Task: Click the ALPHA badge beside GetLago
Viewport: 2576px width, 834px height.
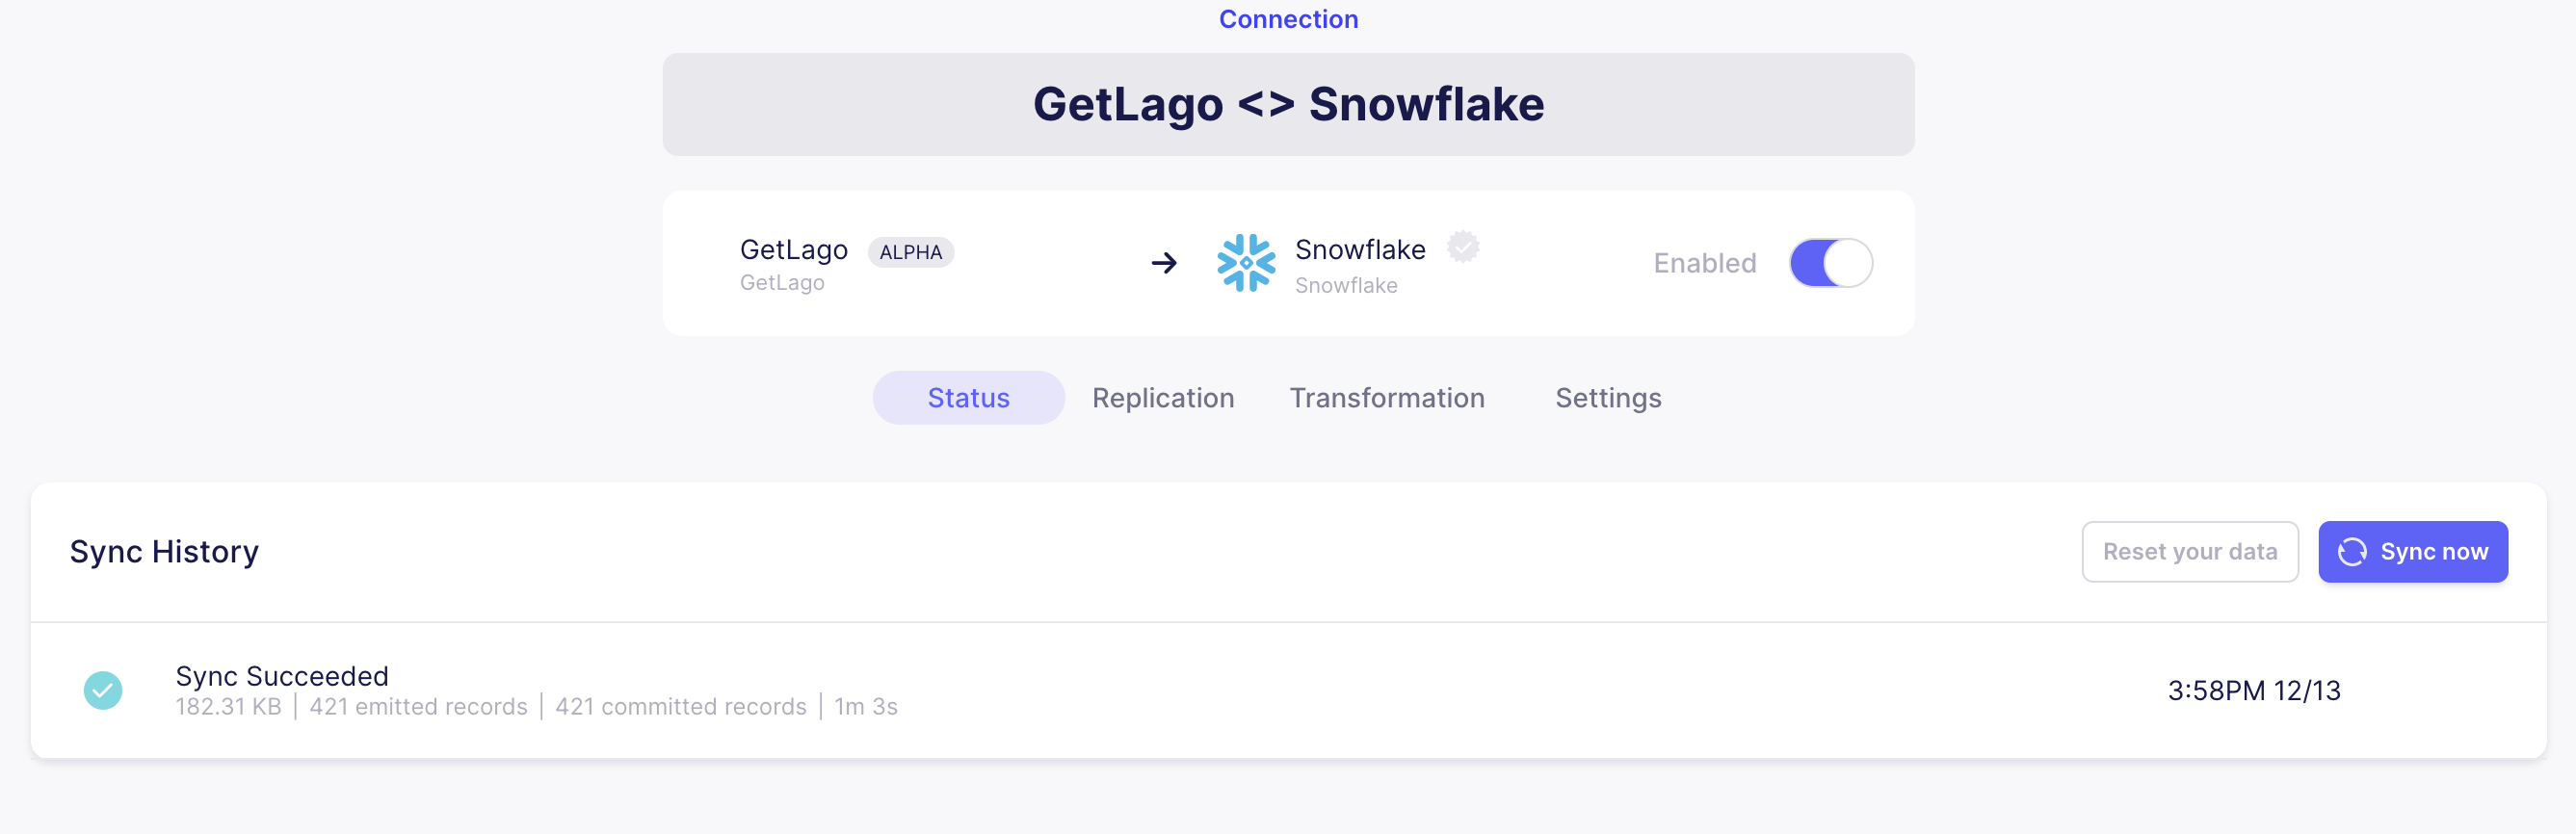Action: [911, 252]
